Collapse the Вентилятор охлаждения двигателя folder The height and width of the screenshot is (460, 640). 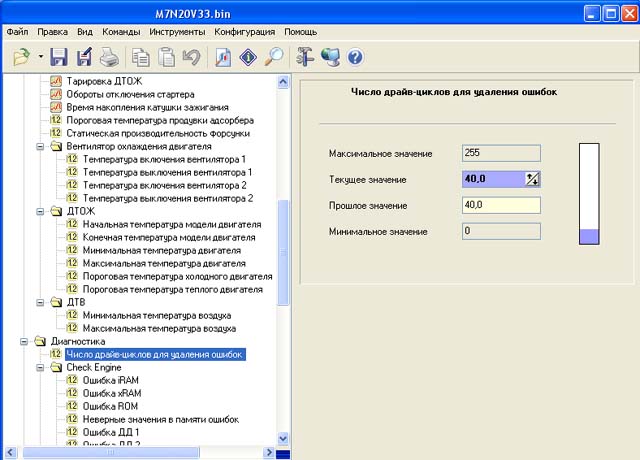tap(40, 147)
